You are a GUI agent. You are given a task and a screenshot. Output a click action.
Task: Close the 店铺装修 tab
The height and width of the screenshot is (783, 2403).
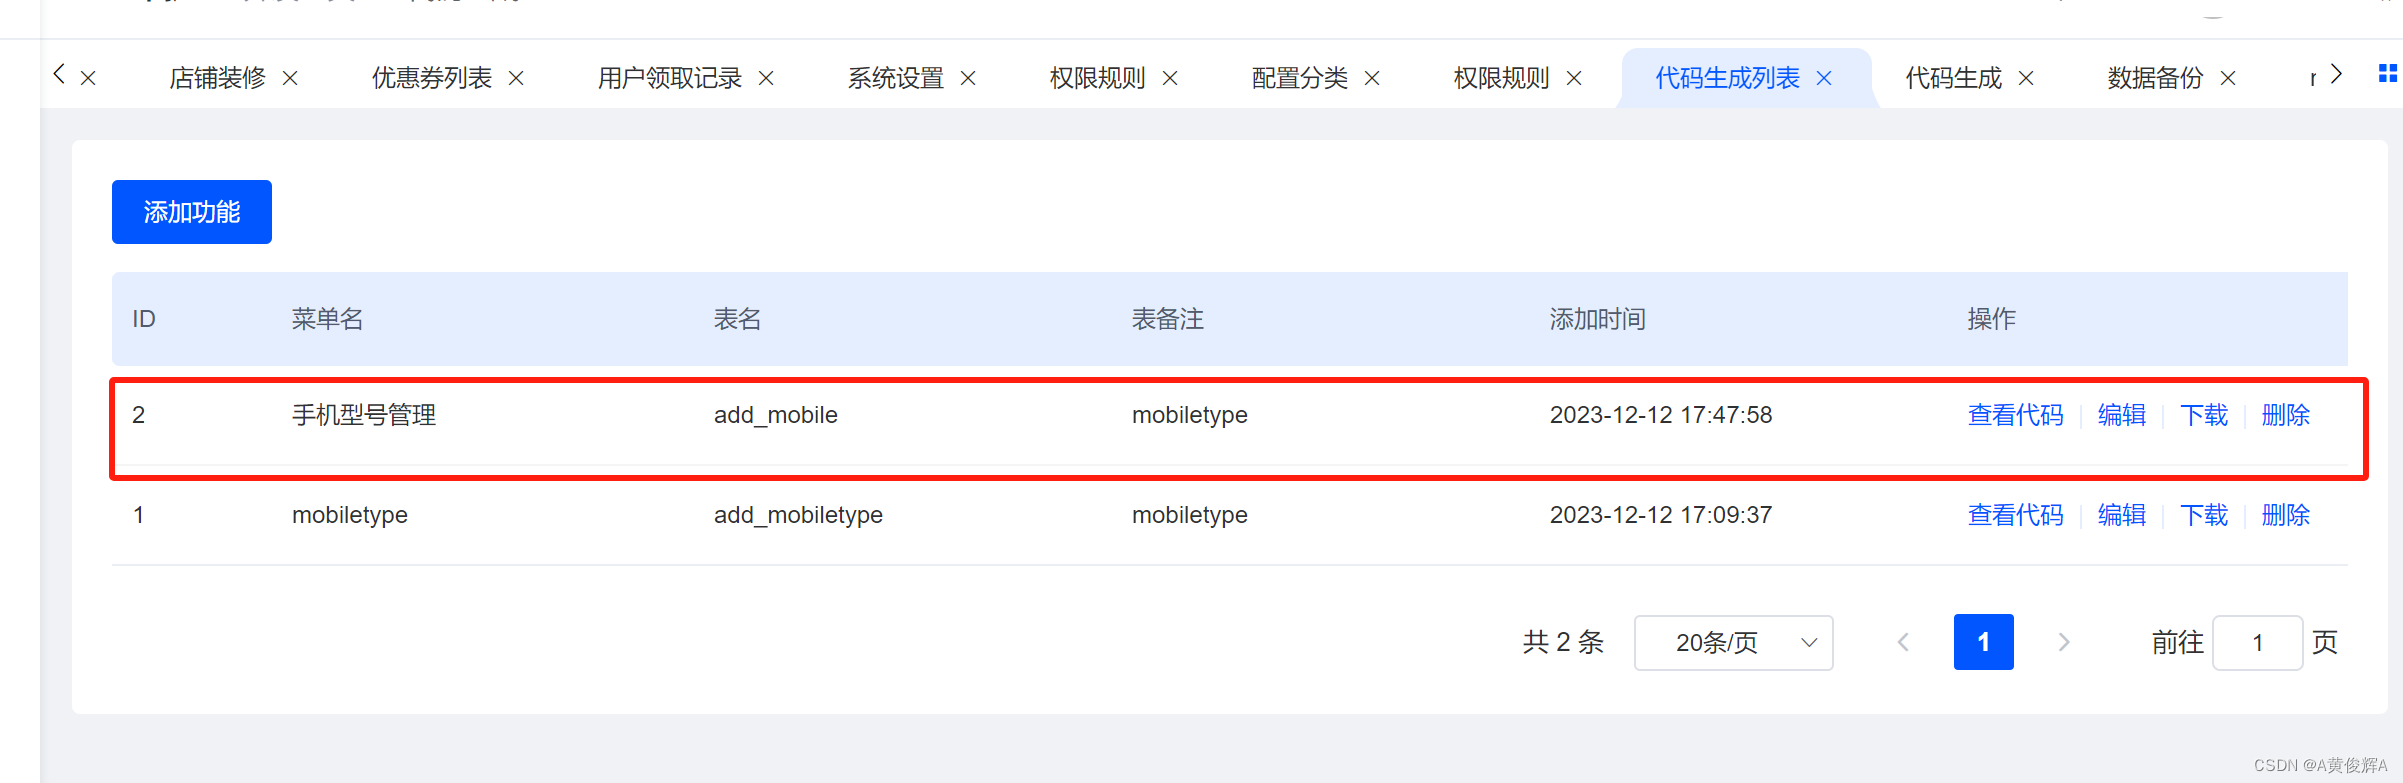290,78
